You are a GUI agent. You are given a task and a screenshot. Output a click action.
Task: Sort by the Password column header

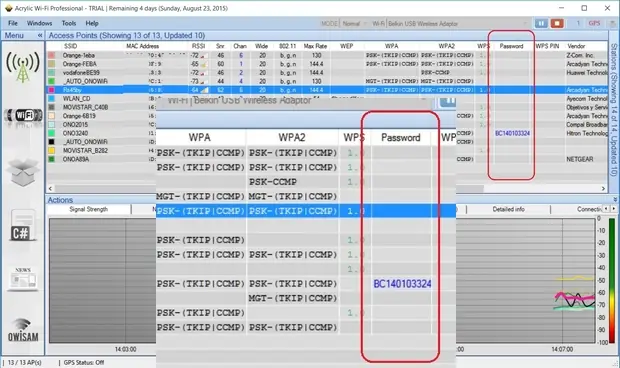(x=511, y=46)
